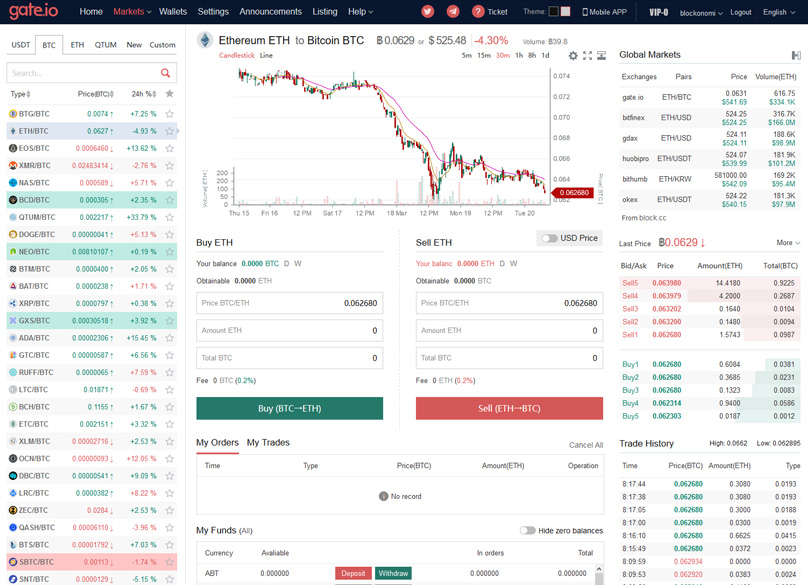808x585 pixels.
Task: Switch to the ETH market tab
Action: (x=77, y=45)
